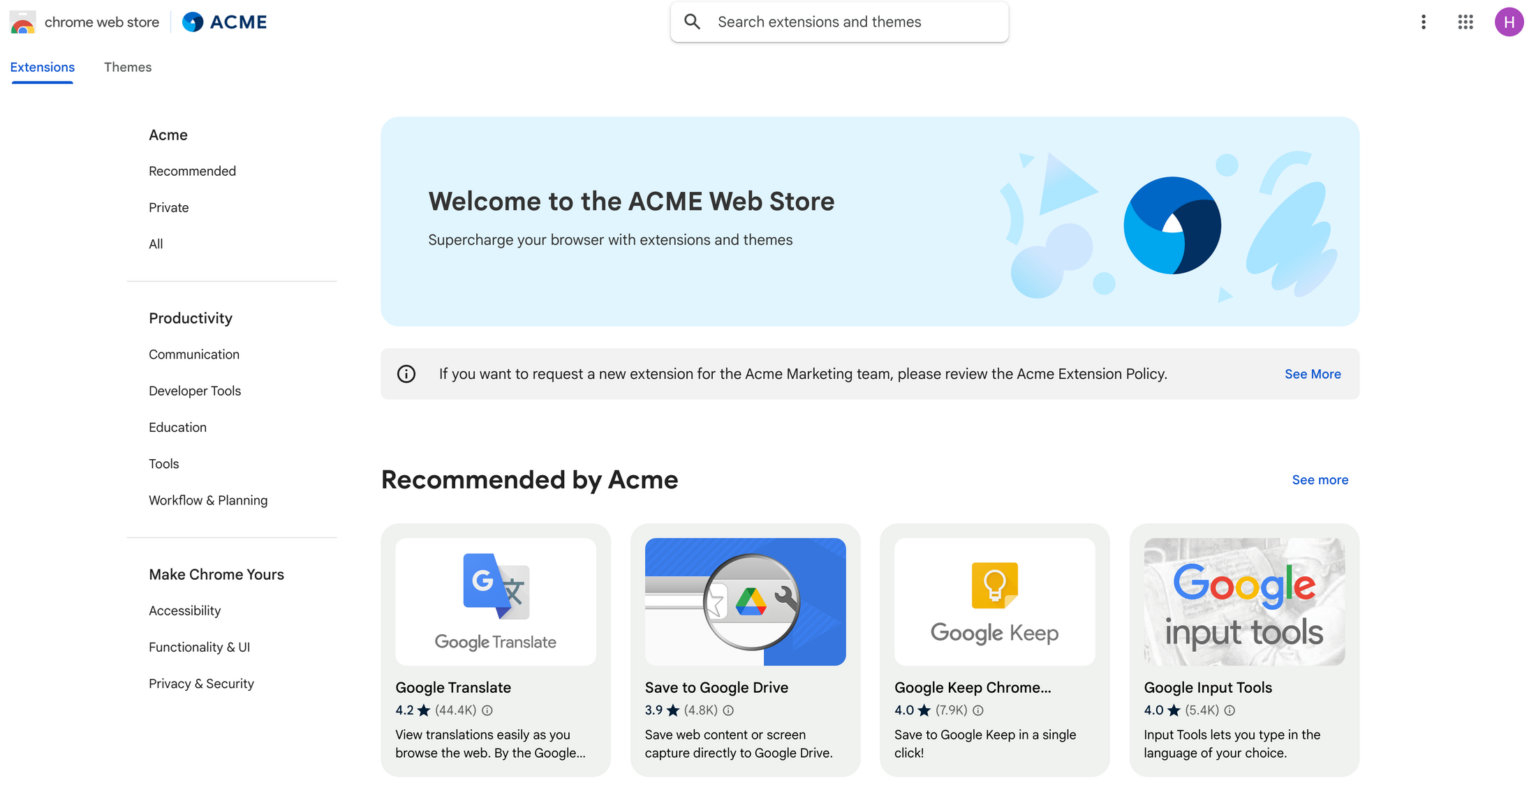
Task: Click "See More" on the extension policy banner
Action: pyautogui.click(x=1312, y=373)
